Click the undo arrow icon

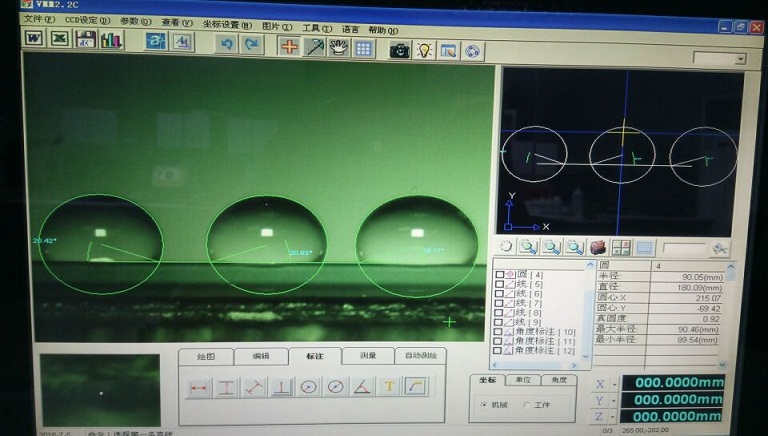click(227, 44)
